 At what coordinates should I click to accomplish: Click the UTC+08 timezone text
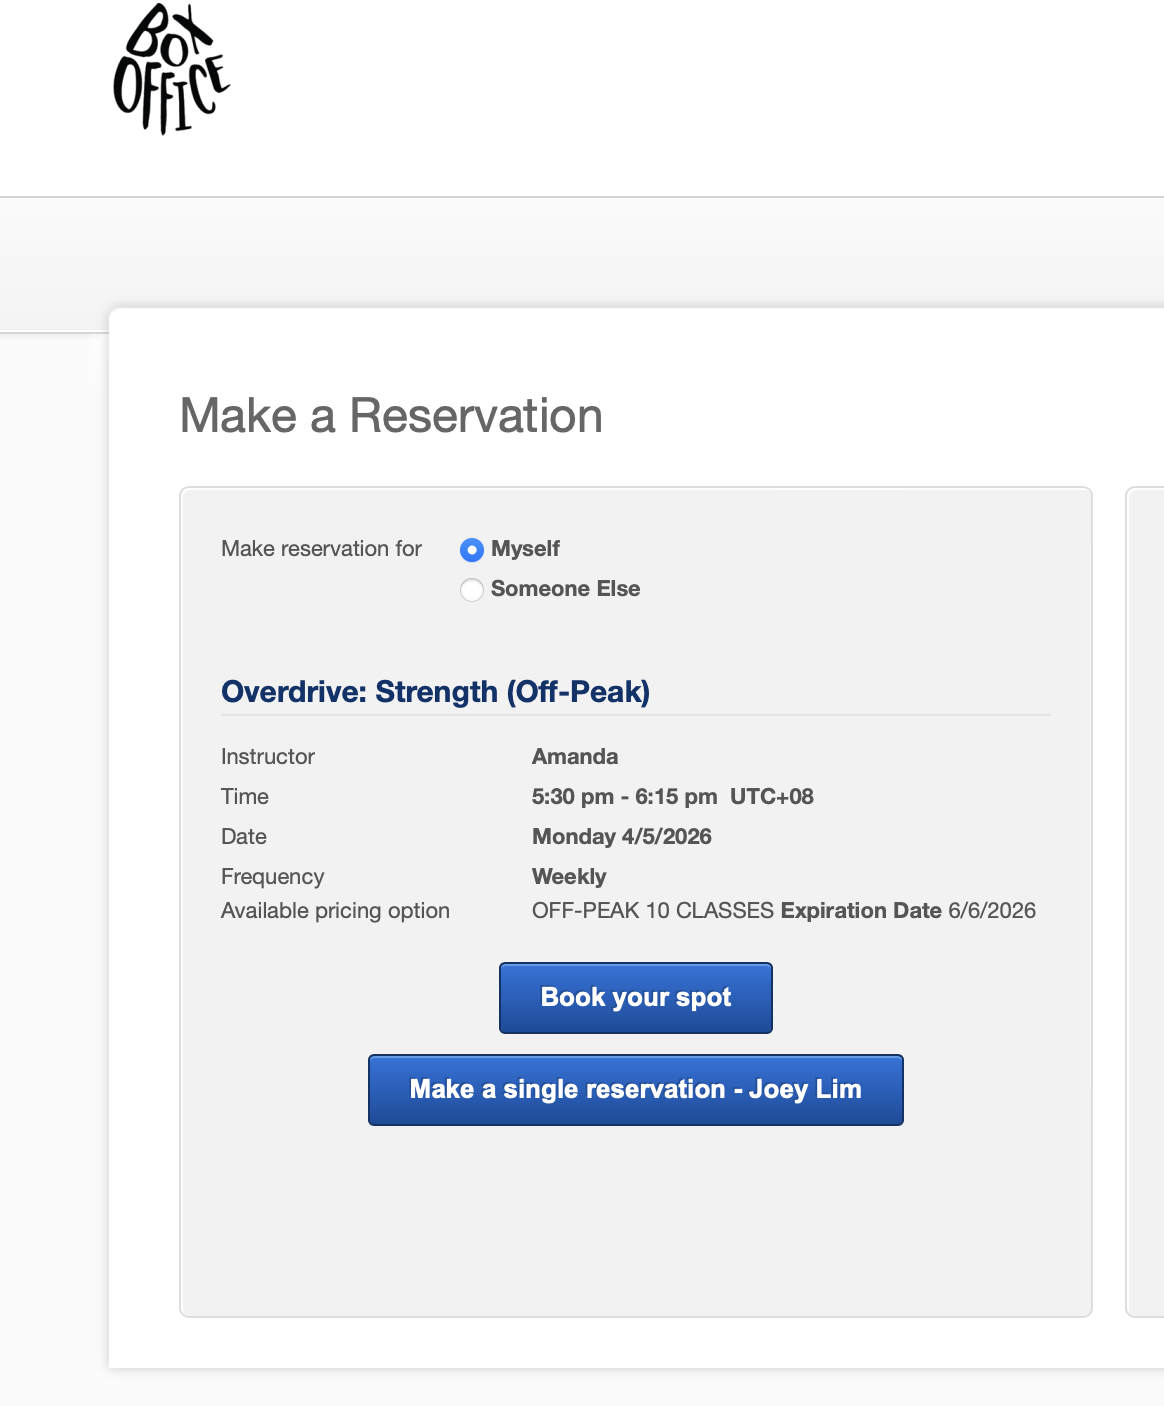click(772, 797)
